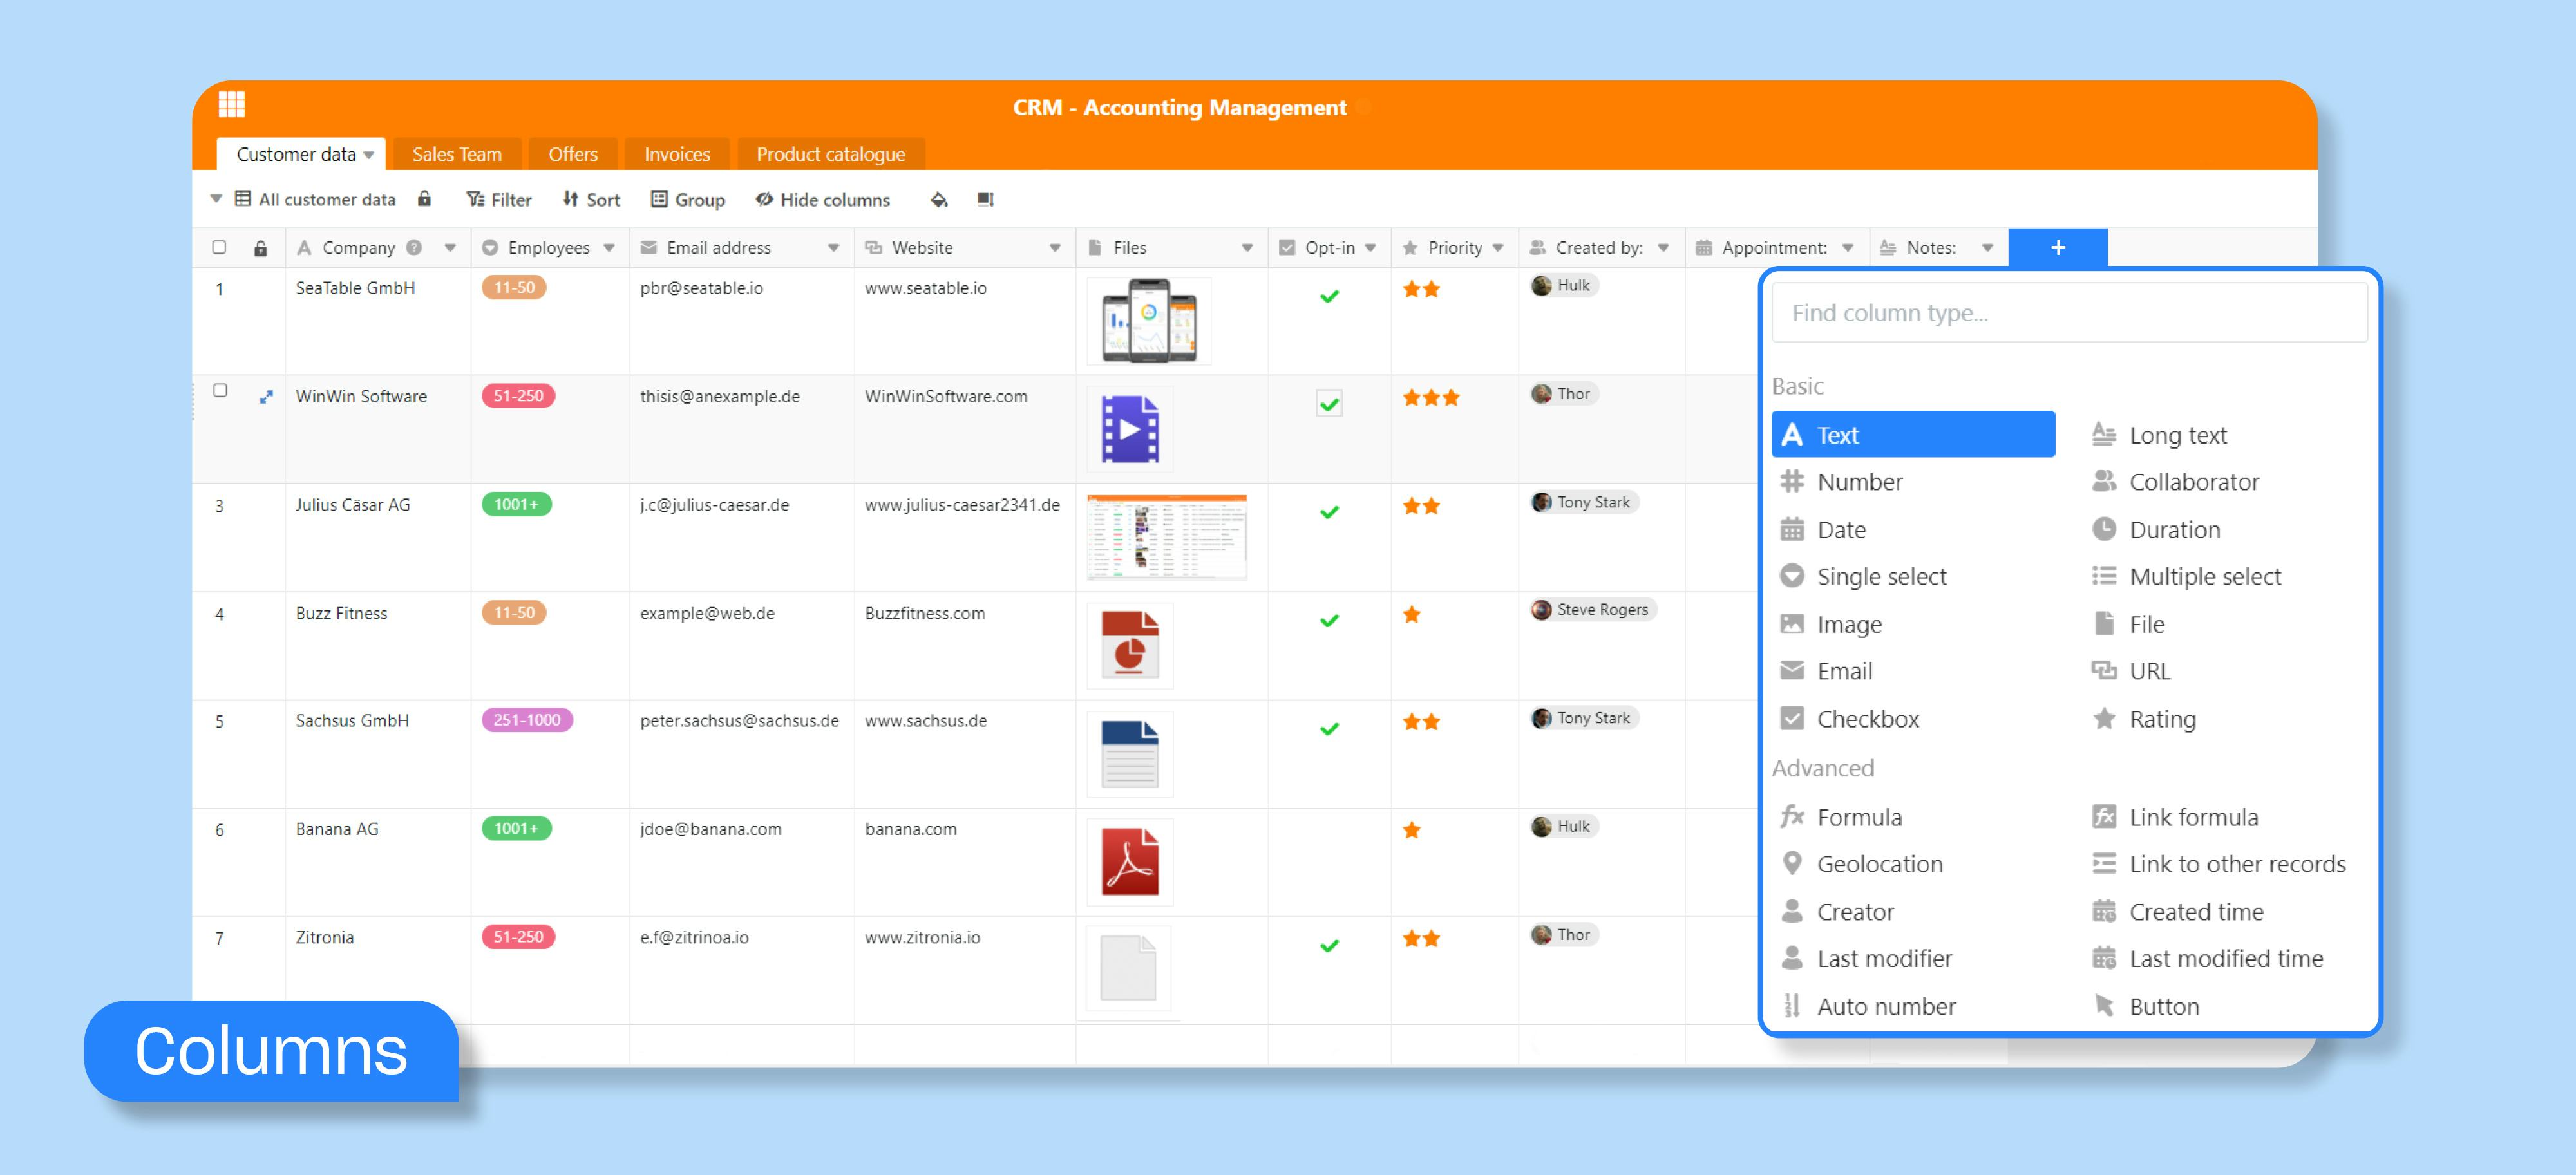Open Customer data tab dropdown arrow

click(x=369, y=154)
